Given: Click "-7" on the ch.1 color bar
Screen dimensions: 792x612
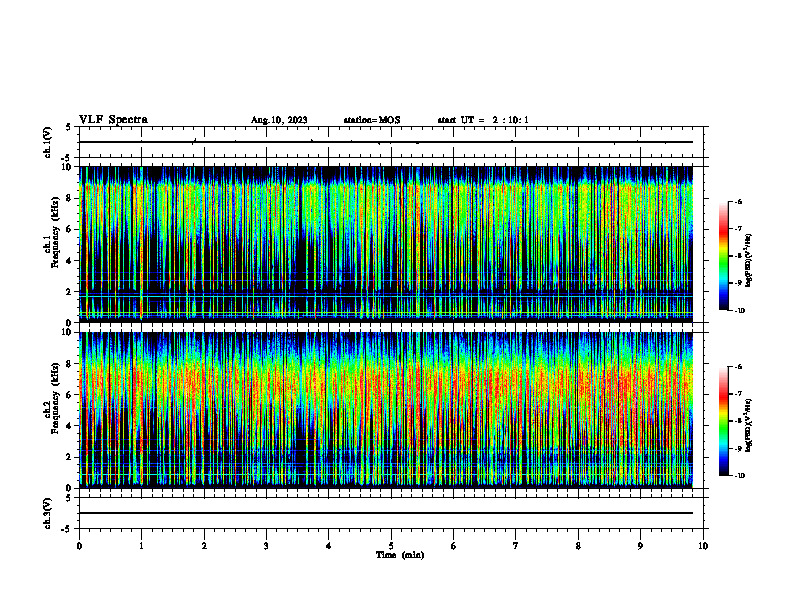Looking at the screenshot, I should pos(738,229).
